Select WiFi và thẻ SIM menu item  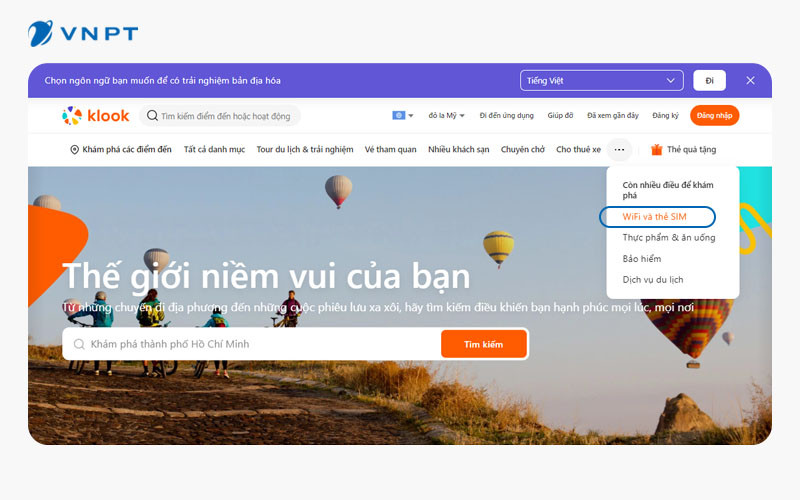(x=656, y=217)
